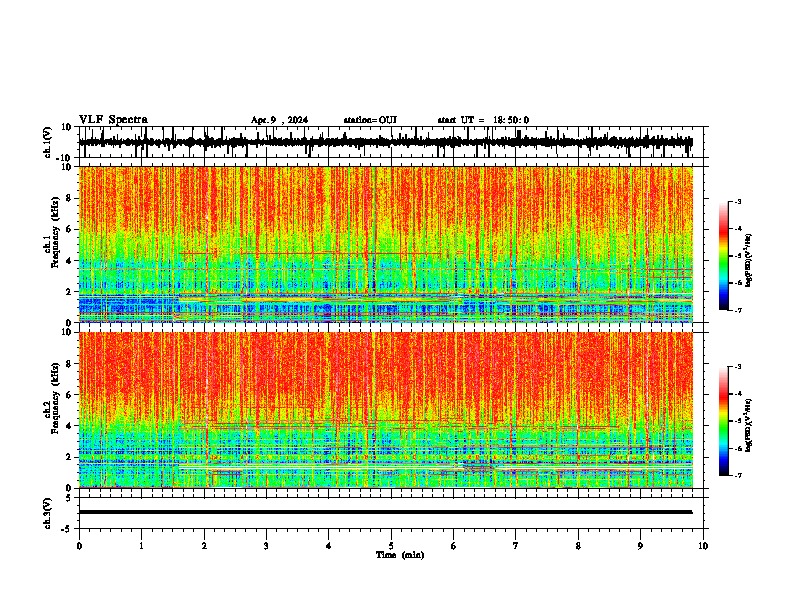Click the ch.1 spectrogram color bar

723,256
